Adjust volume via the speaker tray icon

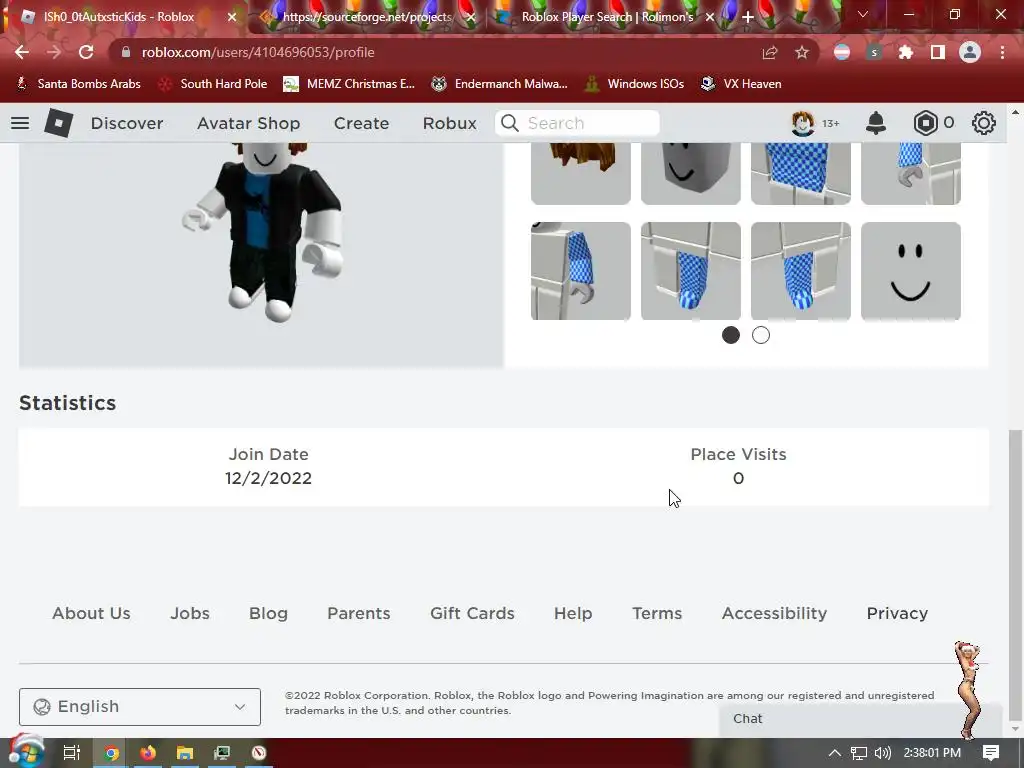pos(882,753)
